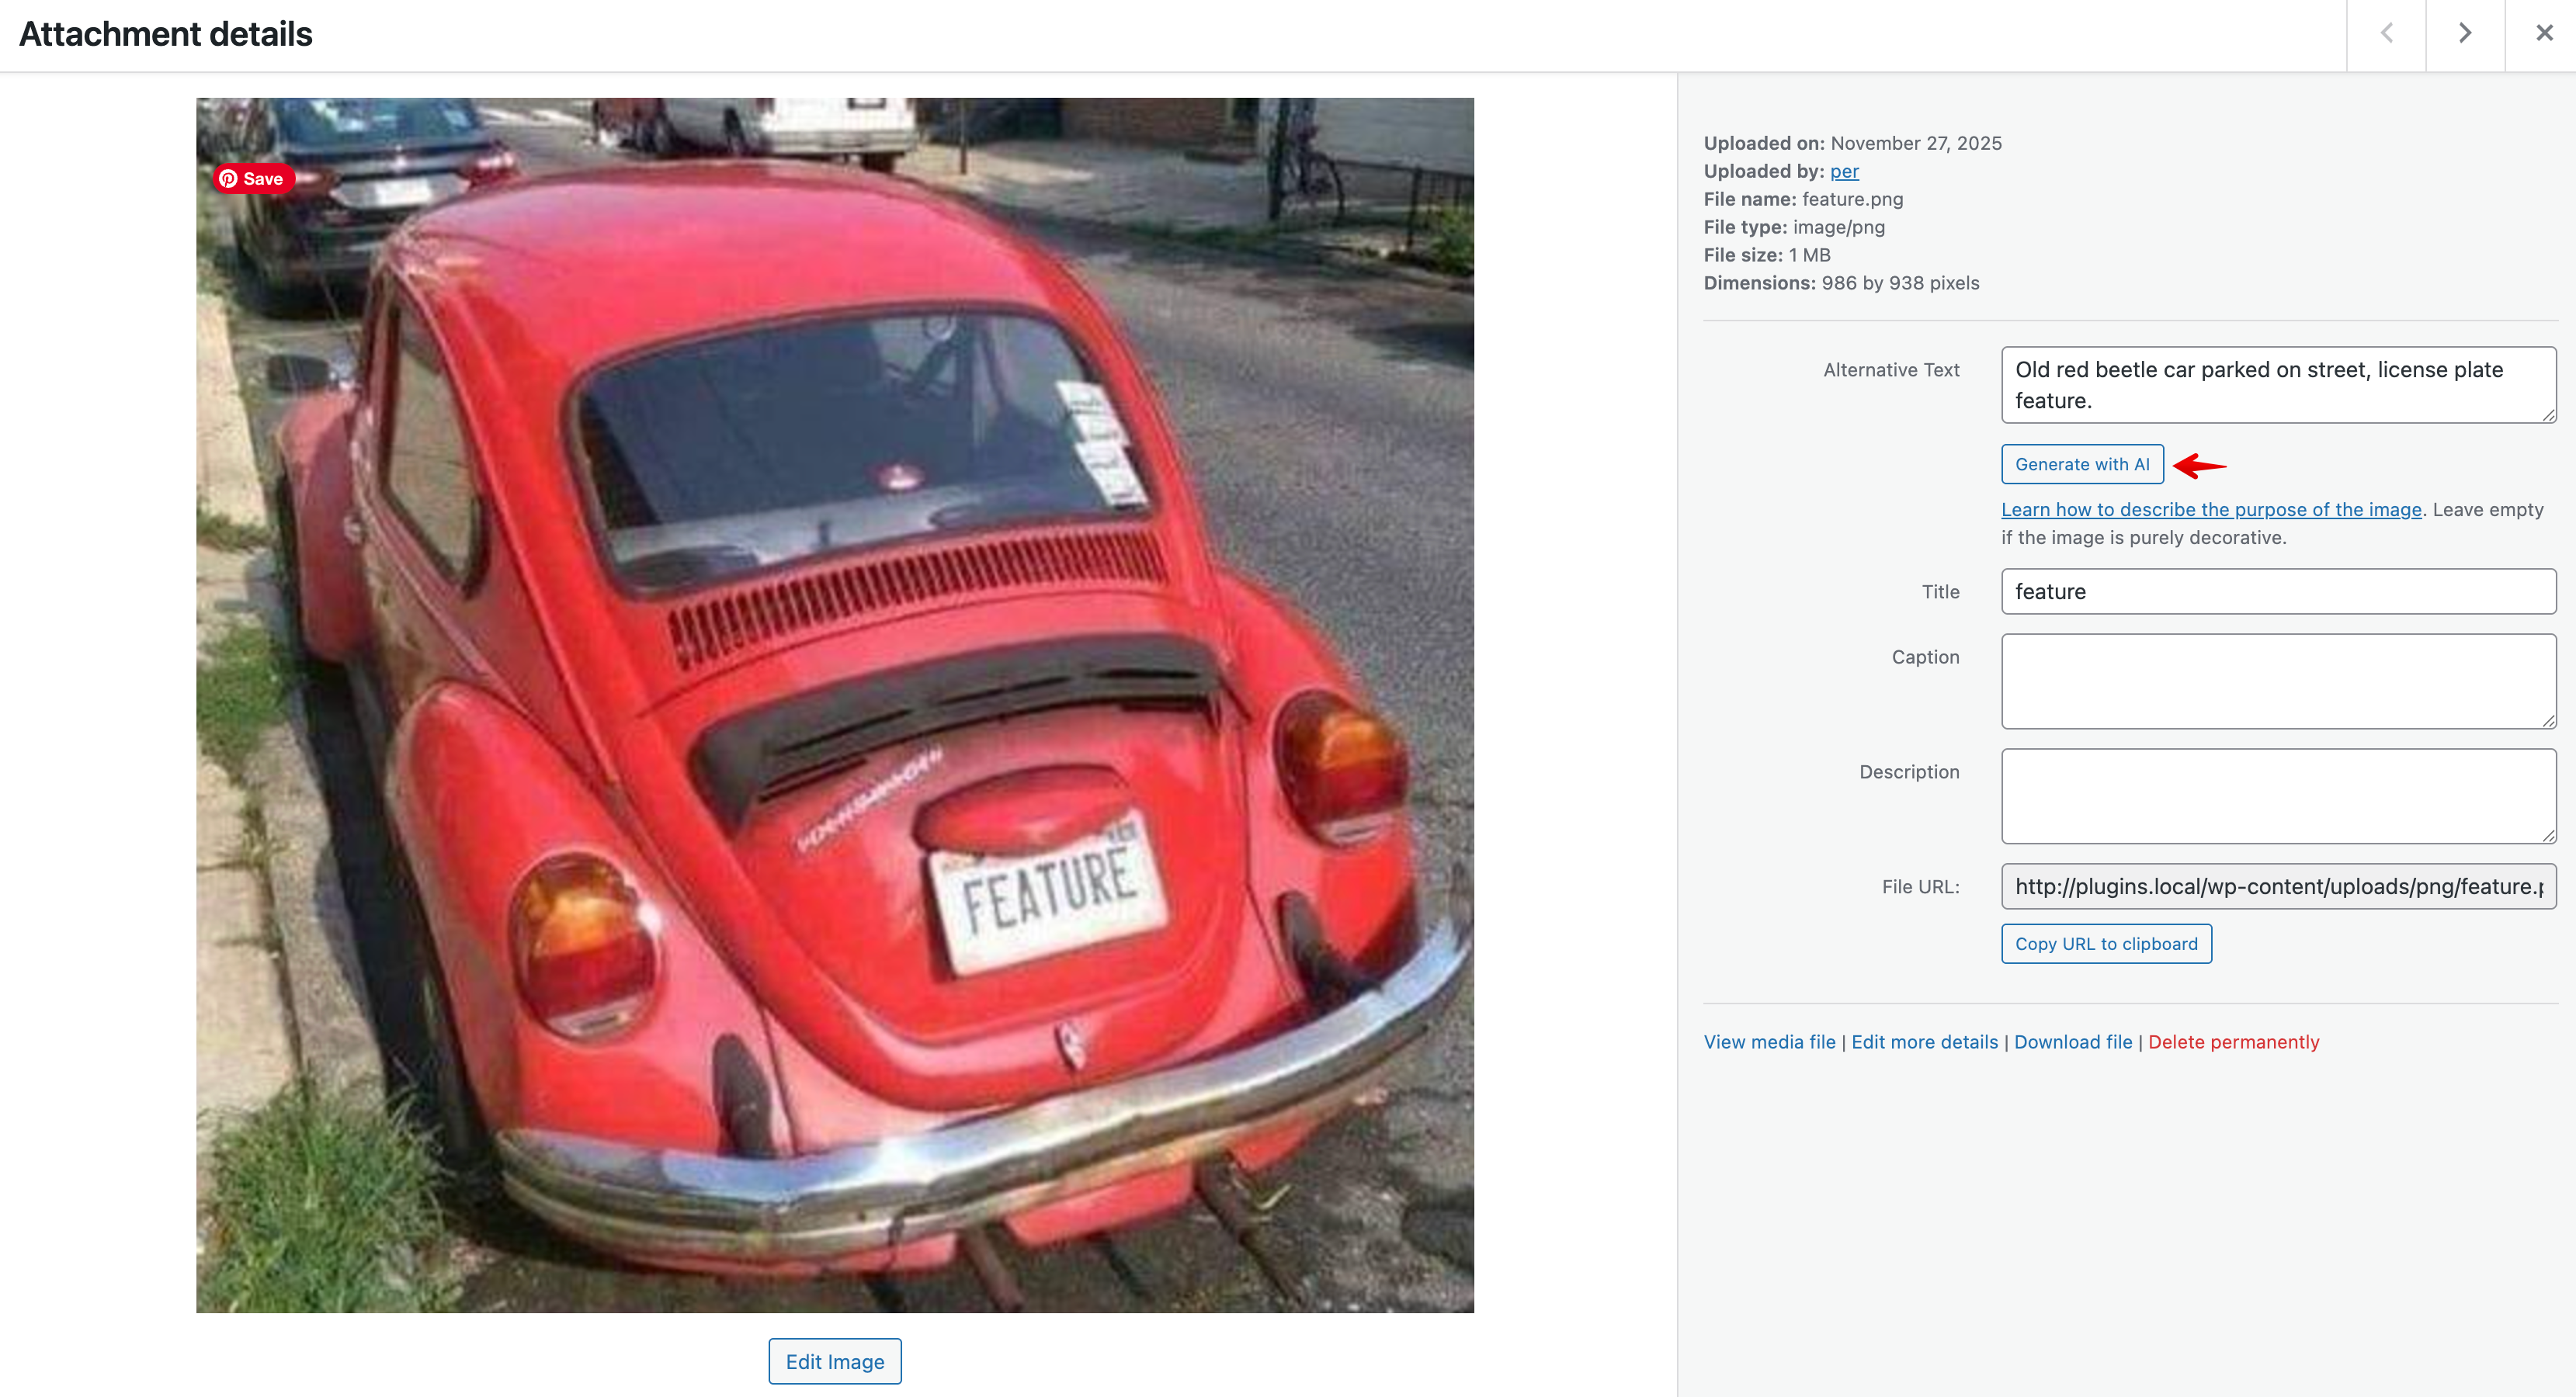This screenshot has height=1397, width=2576.
Task: Click the Pinterest Save button on image
Action: coord(253,179)
